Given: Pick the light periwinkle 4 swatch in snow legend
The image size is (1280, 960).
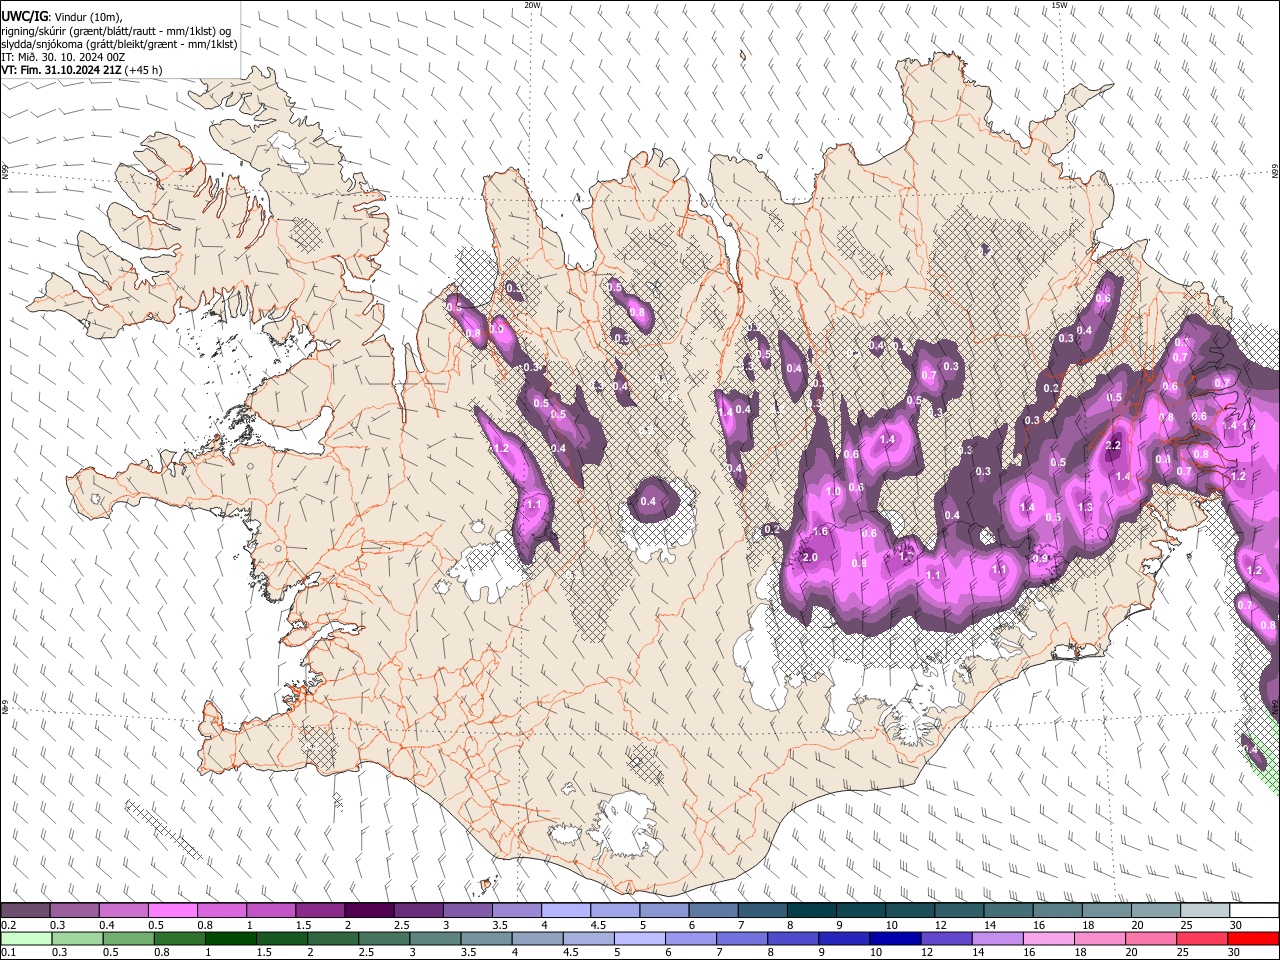Looking at the screenshot, I should point(565,910).
